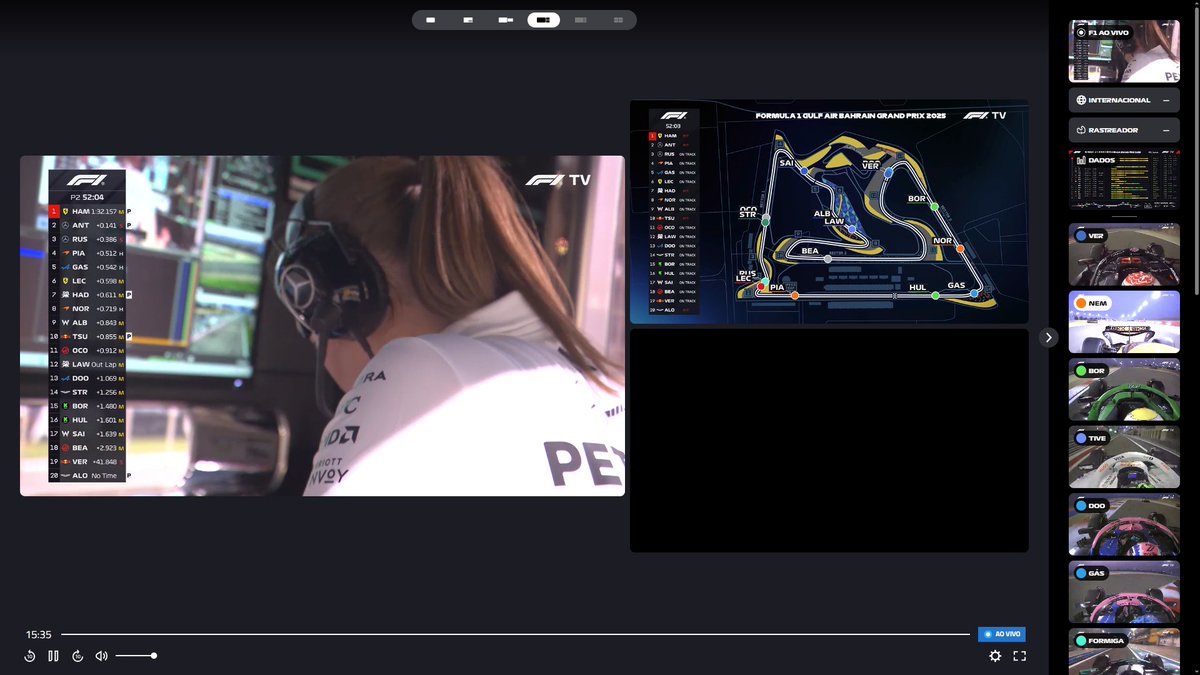Viewport: 1200px width, 675px height.
Task: Click the 15:35 elapsed time label
Action: (38, 634)
